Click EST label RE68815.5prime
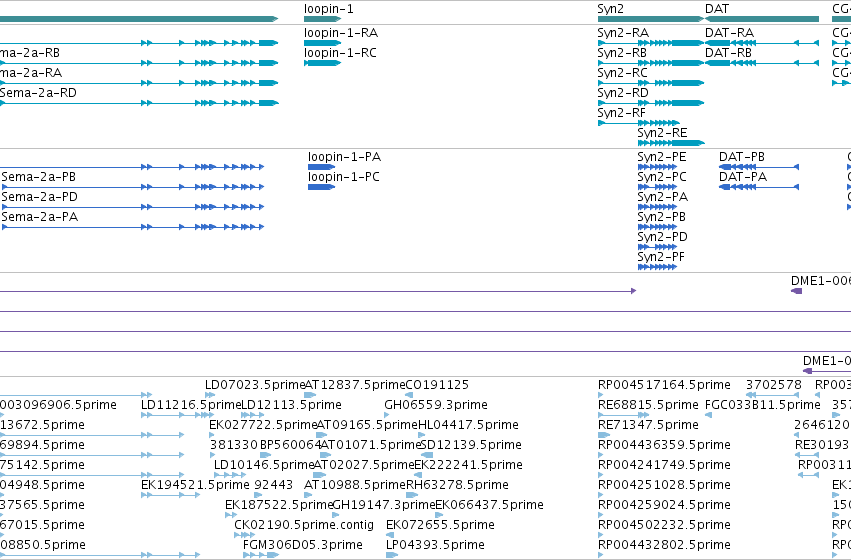The width and height of the screenshot is (851, 560). [648, 405]
